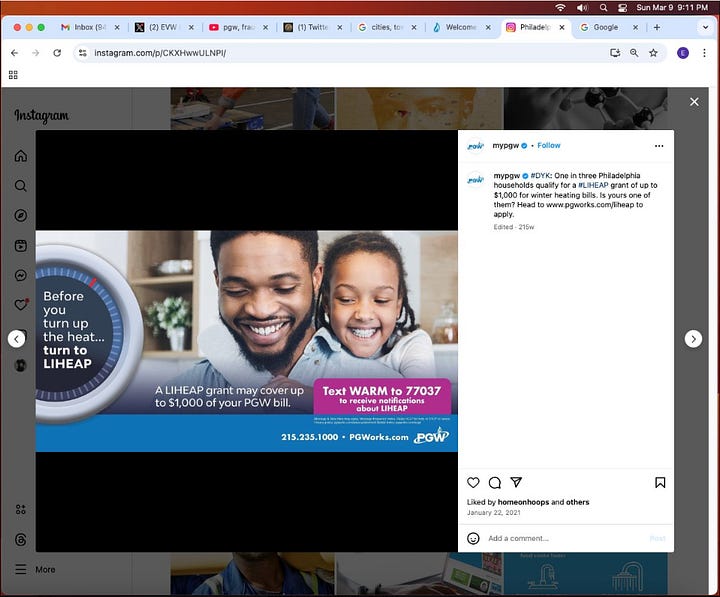Screen dimensions: 720x597
Task: Open the Instagram Home icon in sidebar
Action: (x=21, y=156)
